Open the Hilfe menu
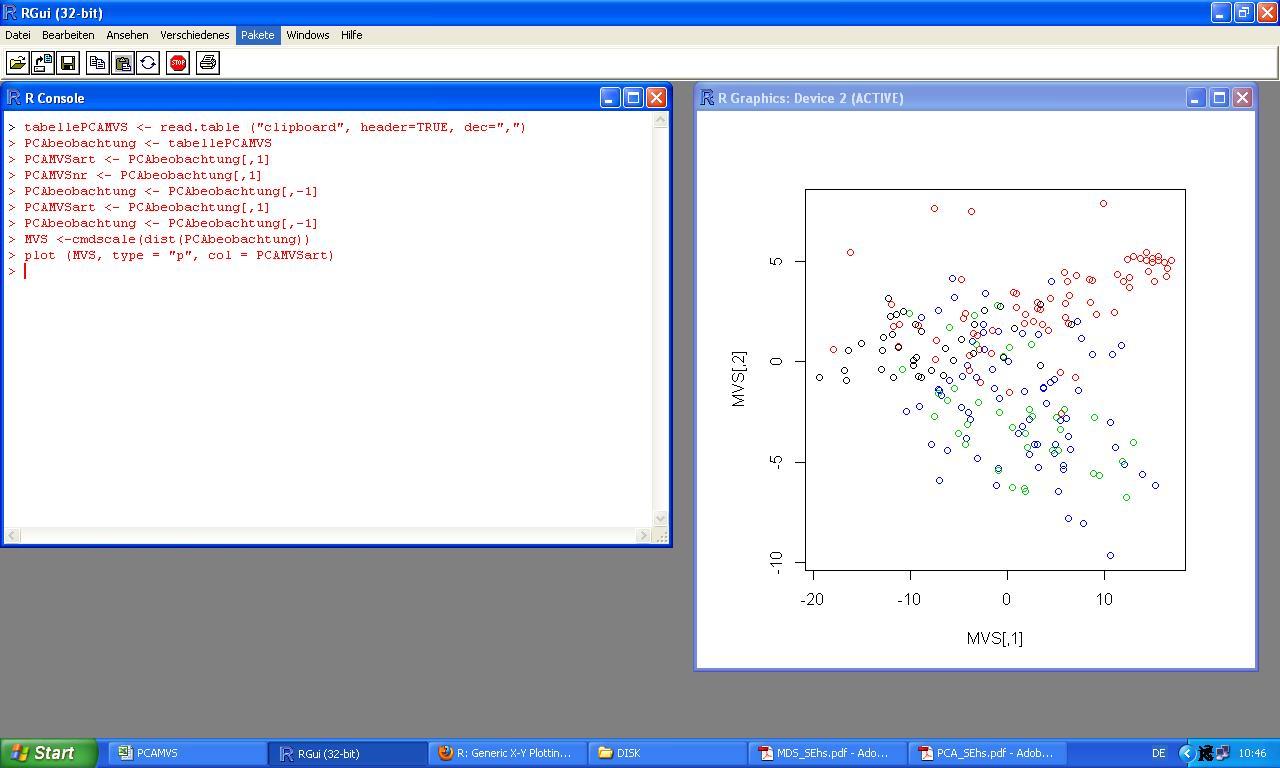The height and width of the screenshot is (768, 1280). pyautogui.click(x=351, y=35)
